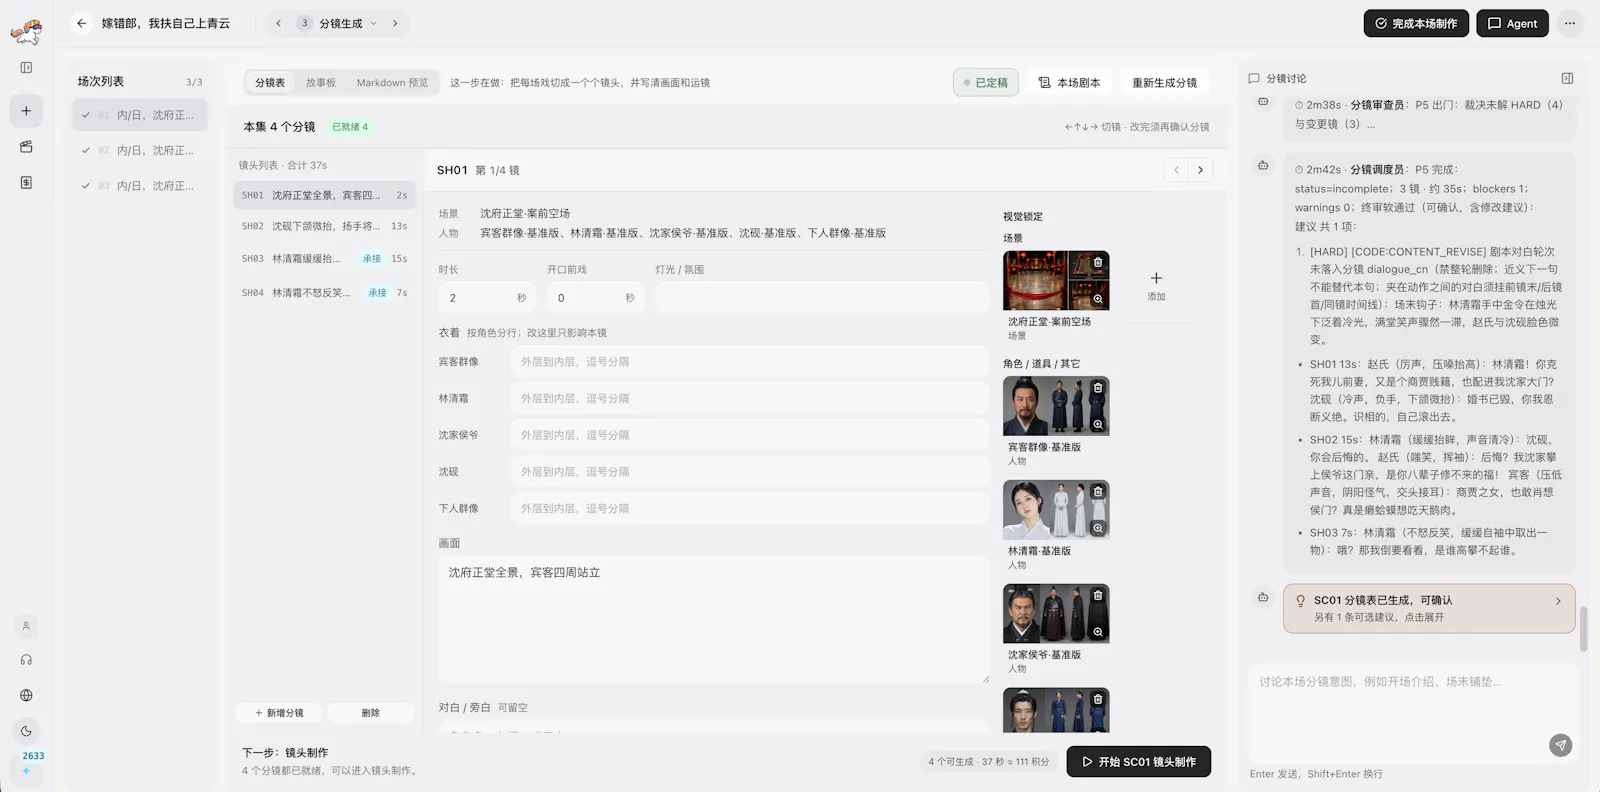1600x792 pixels.
Task: Select shot SH03 林清霜缓缓抬
Action: [x=324, y=258]
